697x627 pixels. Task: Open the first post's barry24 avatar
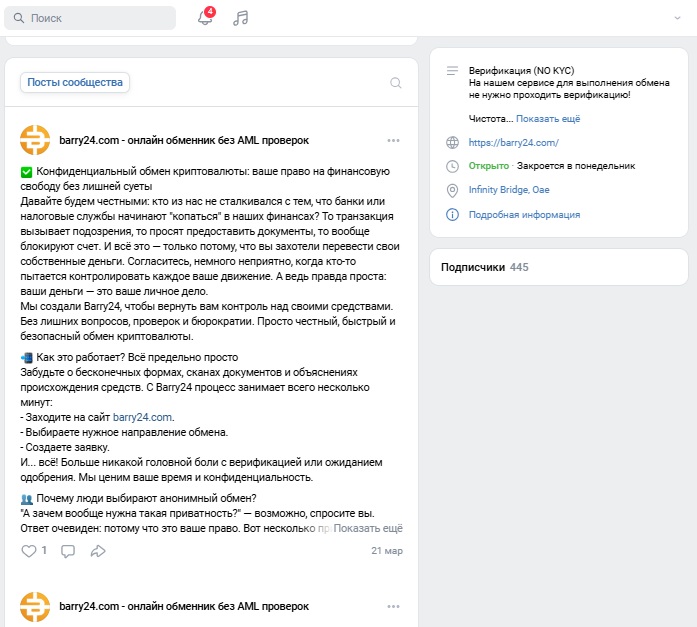[x=35, y=140]
